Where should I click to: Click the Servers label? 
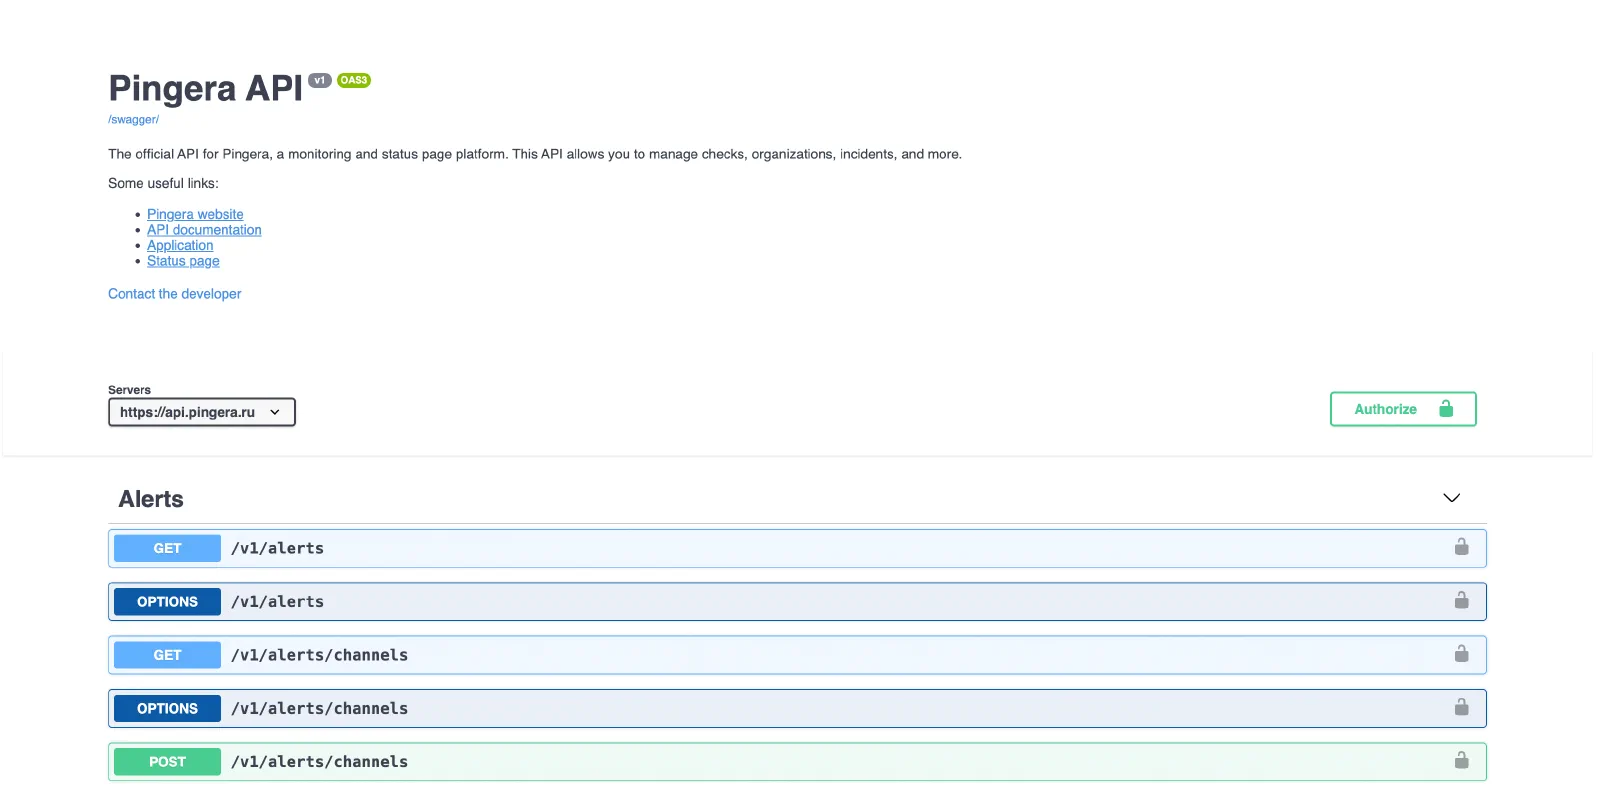[x=129, y=390]
